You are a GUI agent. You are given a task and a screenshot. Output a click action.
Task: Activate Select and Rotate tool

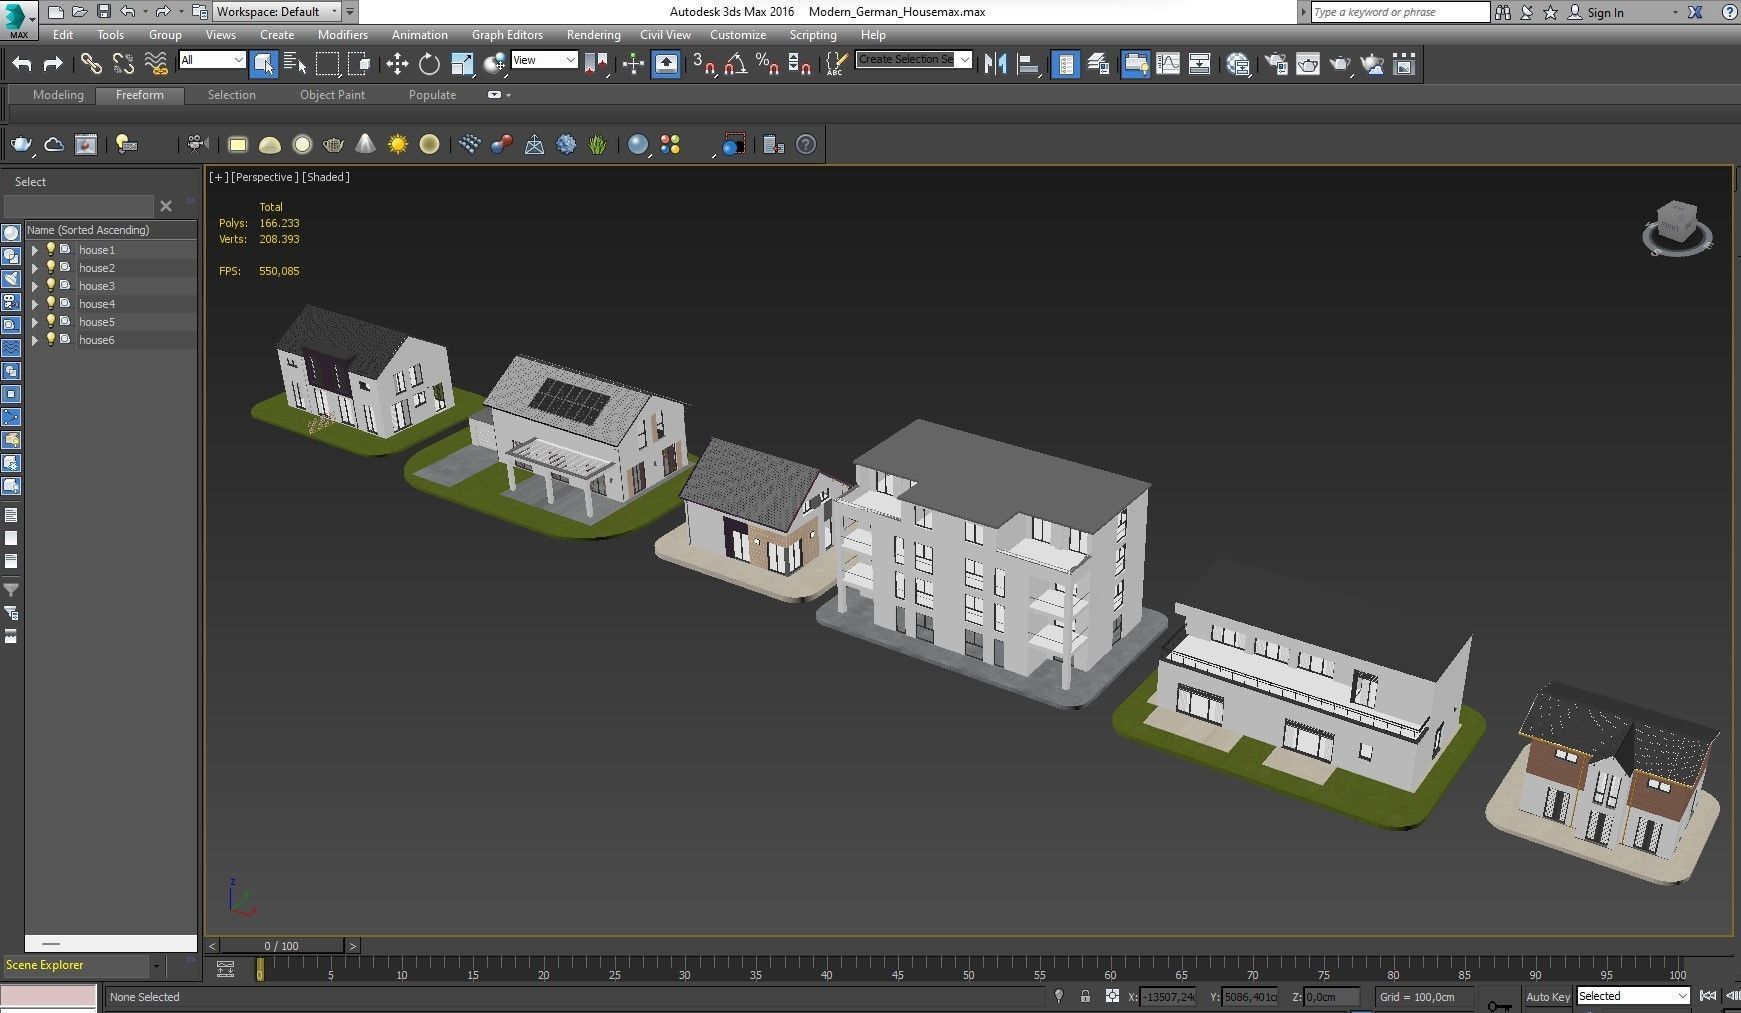coord(429,64)
